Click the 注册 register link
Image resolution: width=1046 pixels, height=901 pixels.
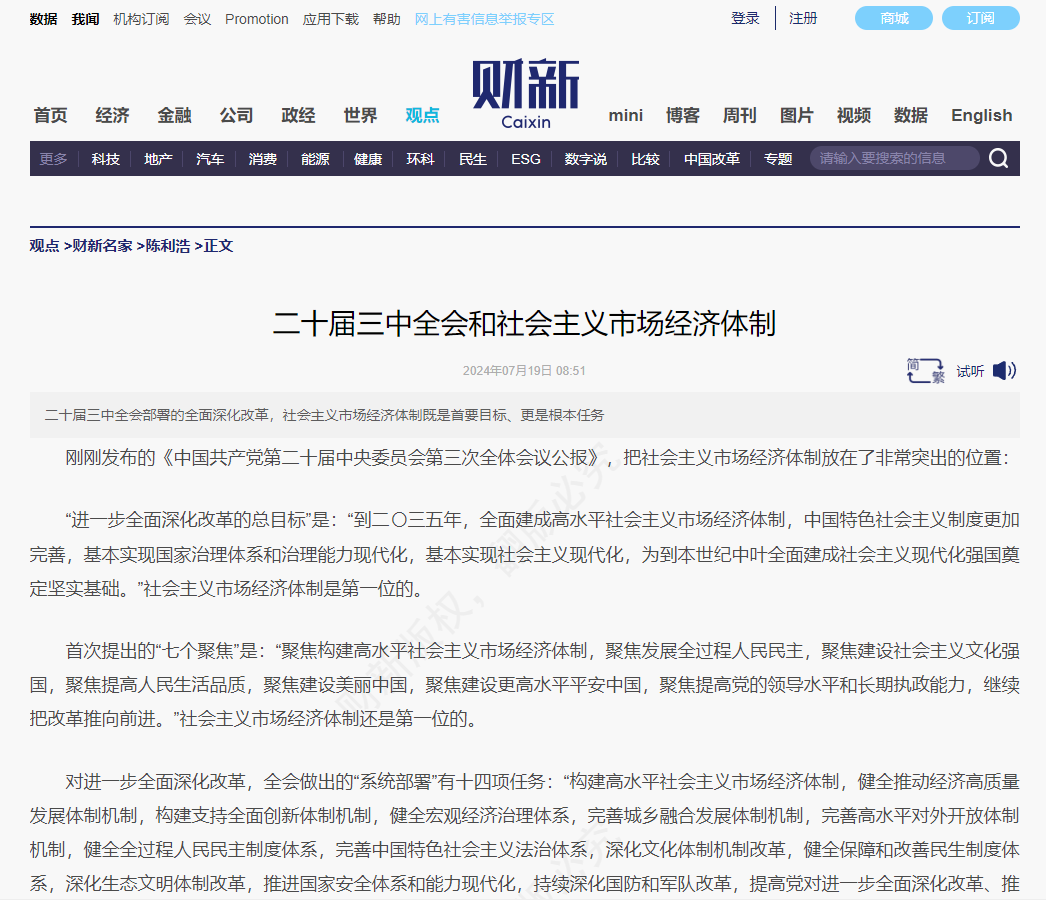coord(803,18)
